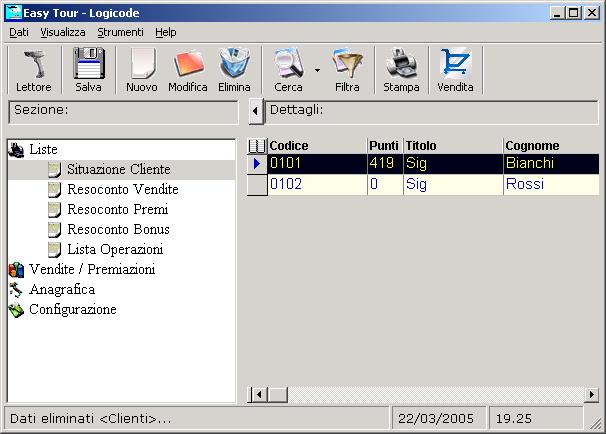Image resolution: width=606 pixels, height=434 pixels.
Task: Click the Bianchi surname cell
Action: pyautogui.click(x=552, y=164)
